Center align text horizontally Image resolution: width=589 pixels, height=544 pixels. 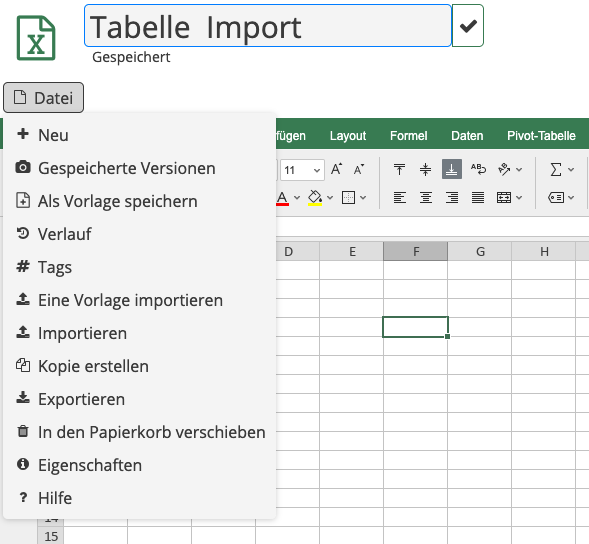[x=425, y=197]
